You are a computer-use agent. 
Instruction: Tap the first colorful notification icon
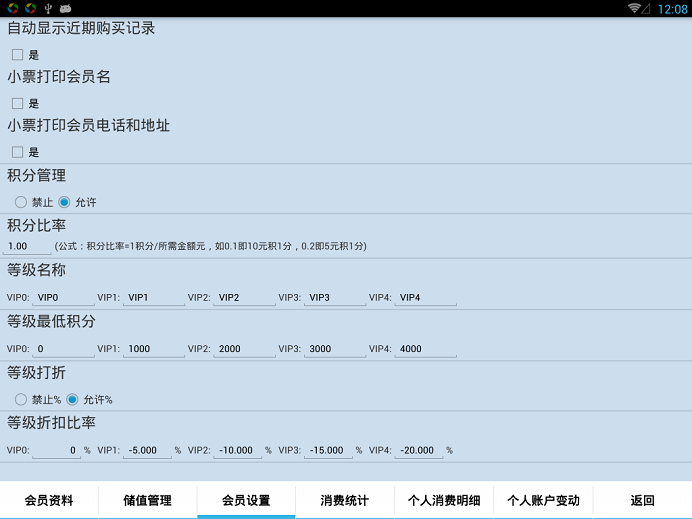click(11, 8)
